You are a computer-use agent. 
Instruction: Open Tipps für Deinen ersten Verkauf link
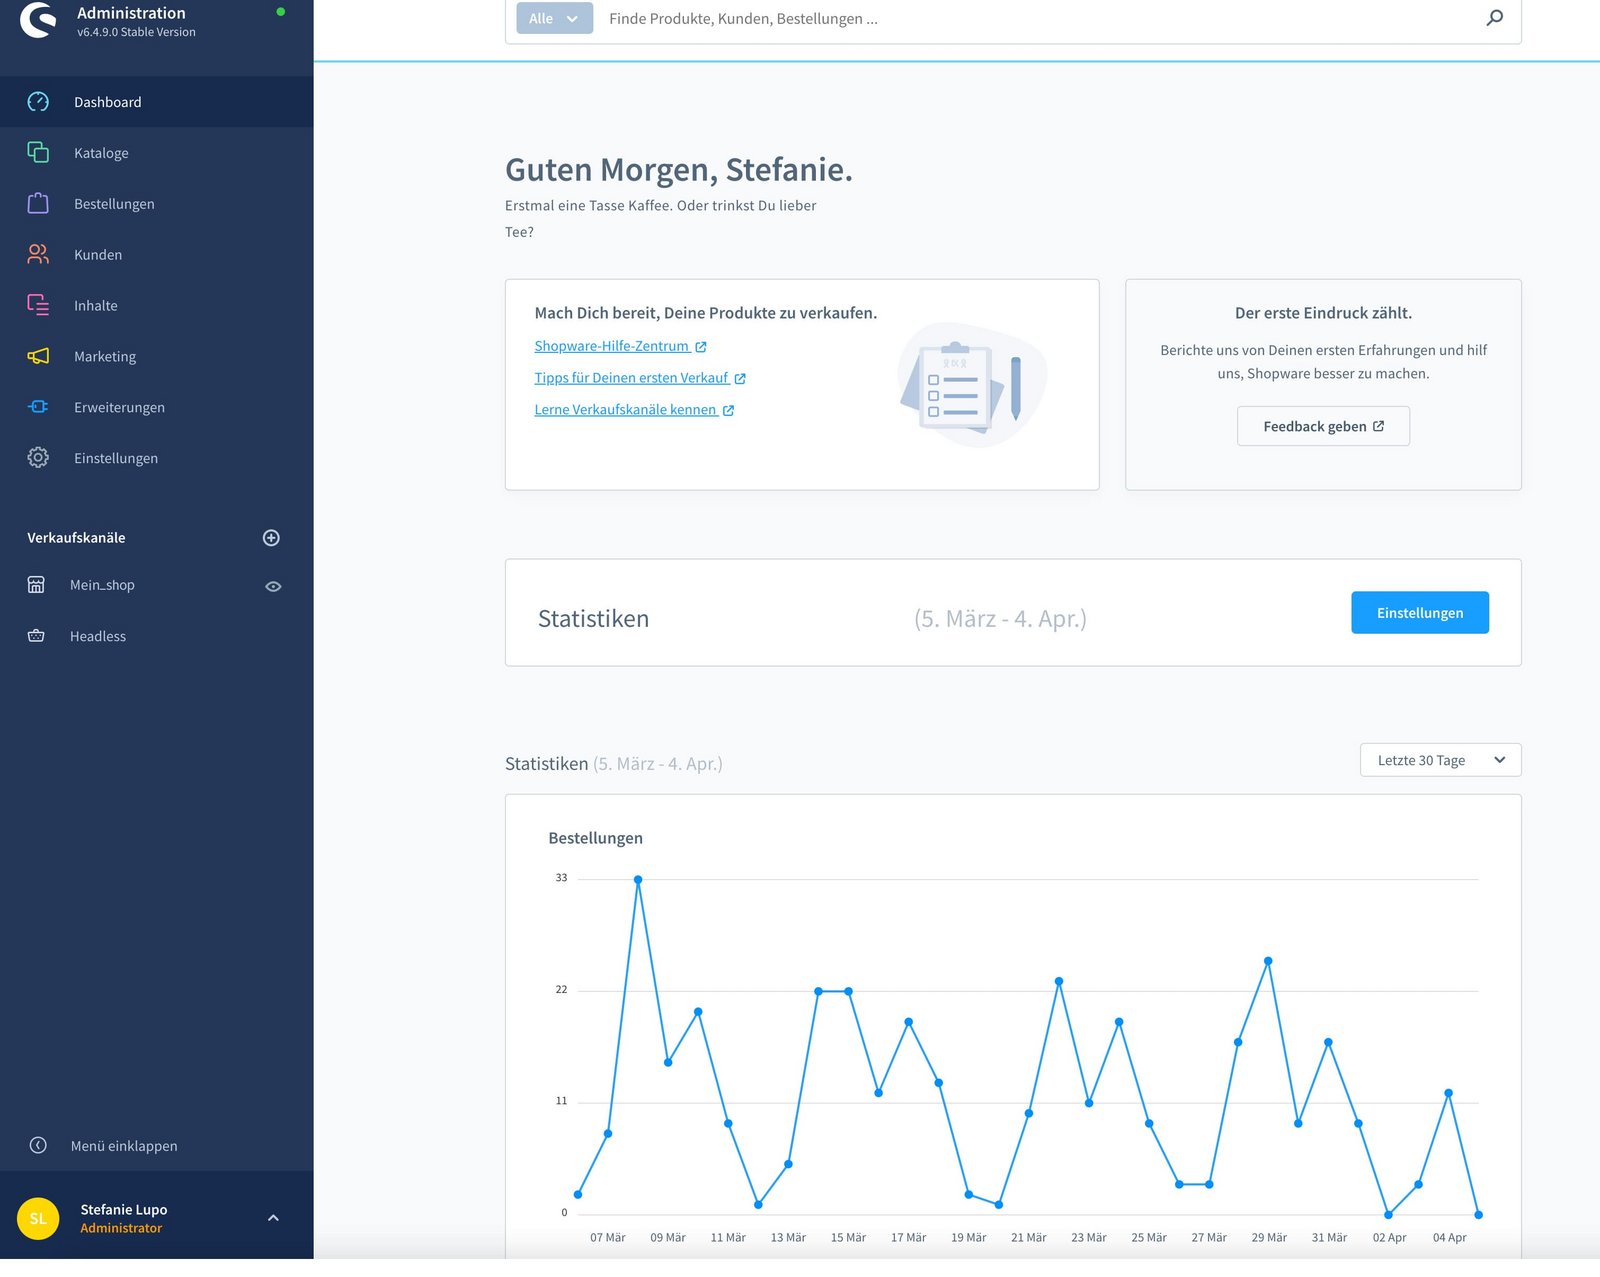click(x=631, y=378)
